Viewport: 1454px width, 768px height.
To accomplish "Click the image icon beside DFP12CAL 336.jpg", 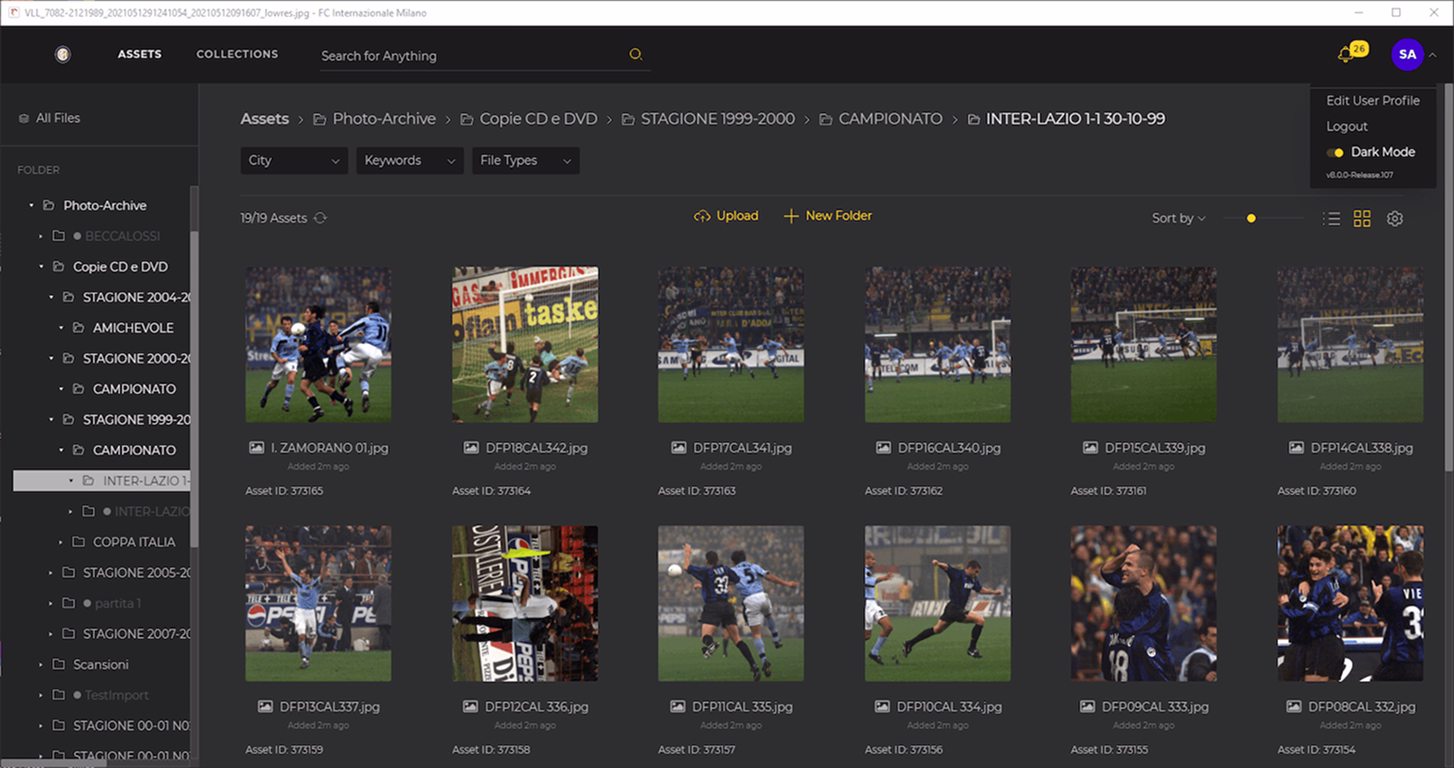I will point(470,707).
